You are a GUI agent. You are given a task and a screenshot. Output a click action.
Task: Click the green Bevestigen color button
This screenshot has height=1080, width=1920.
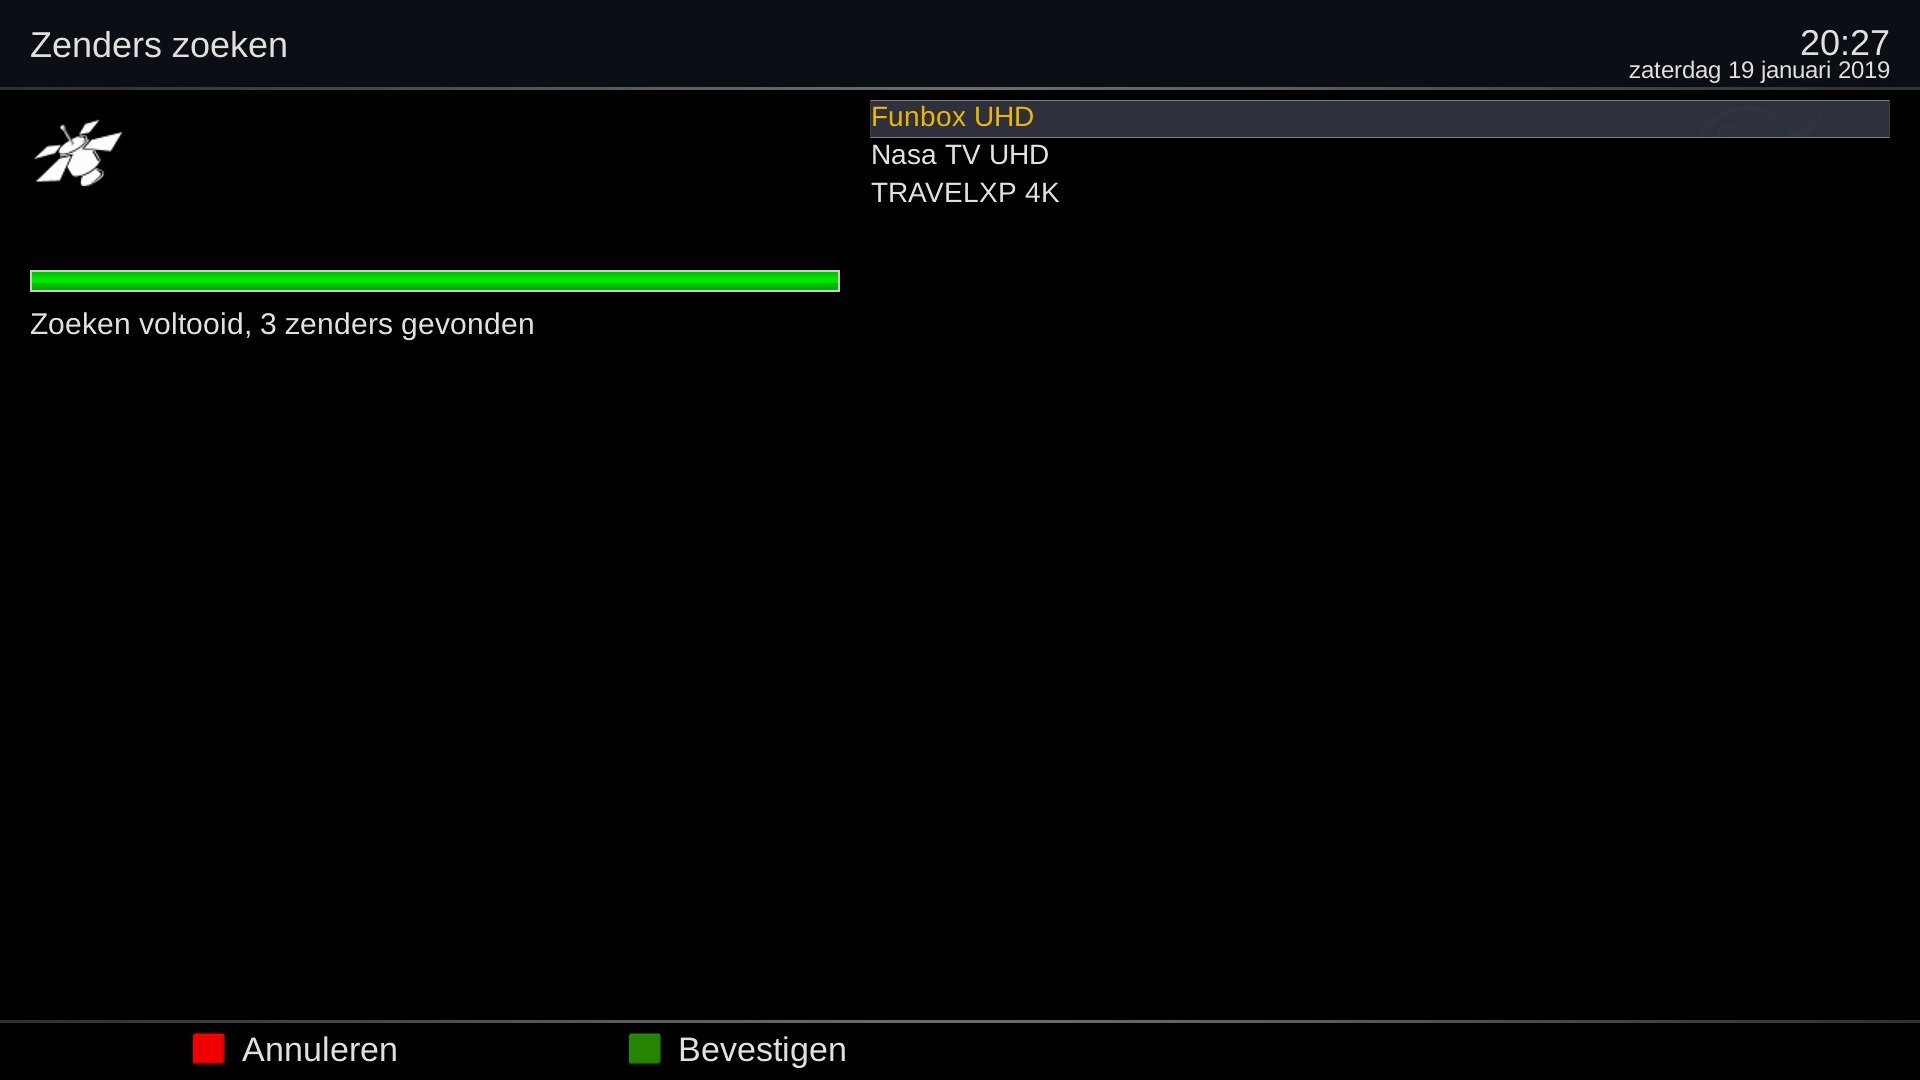tap(645, 1049)
